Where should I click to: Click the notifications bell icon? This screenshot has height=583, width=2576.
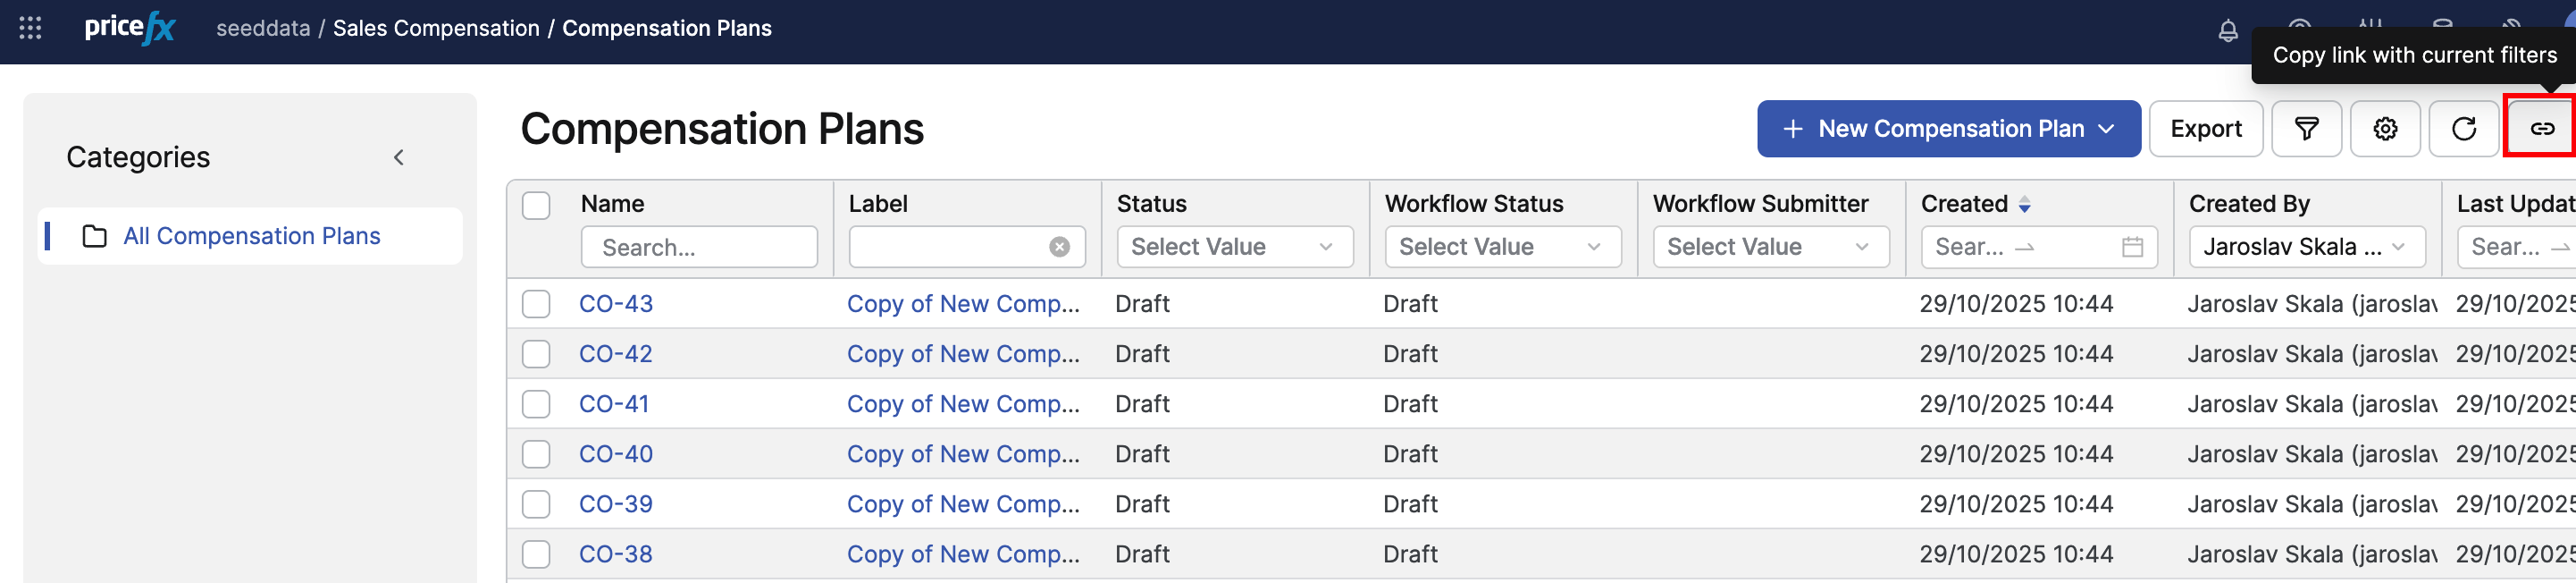click(x=2227, y=31)
